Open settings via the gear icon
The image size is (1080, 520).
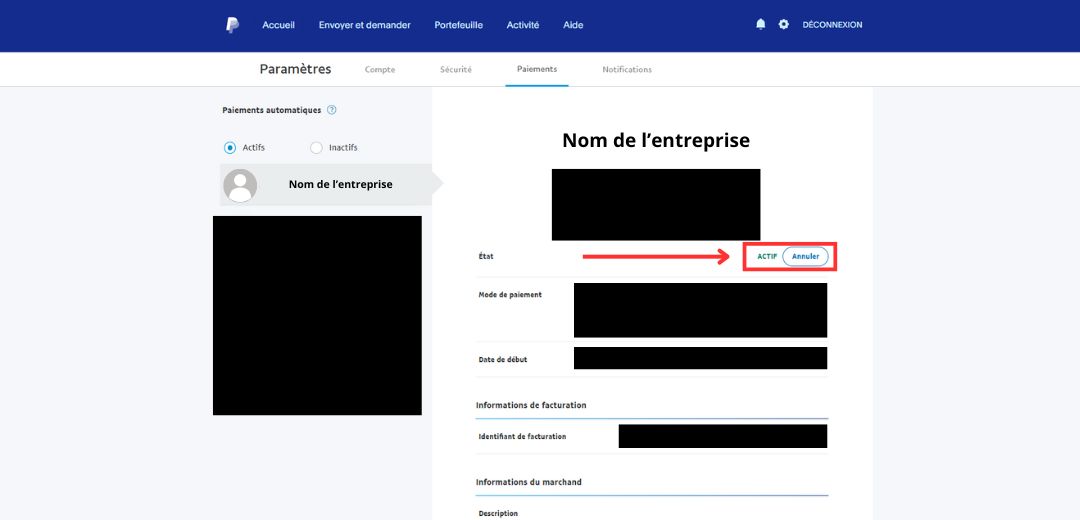[784, 24]
